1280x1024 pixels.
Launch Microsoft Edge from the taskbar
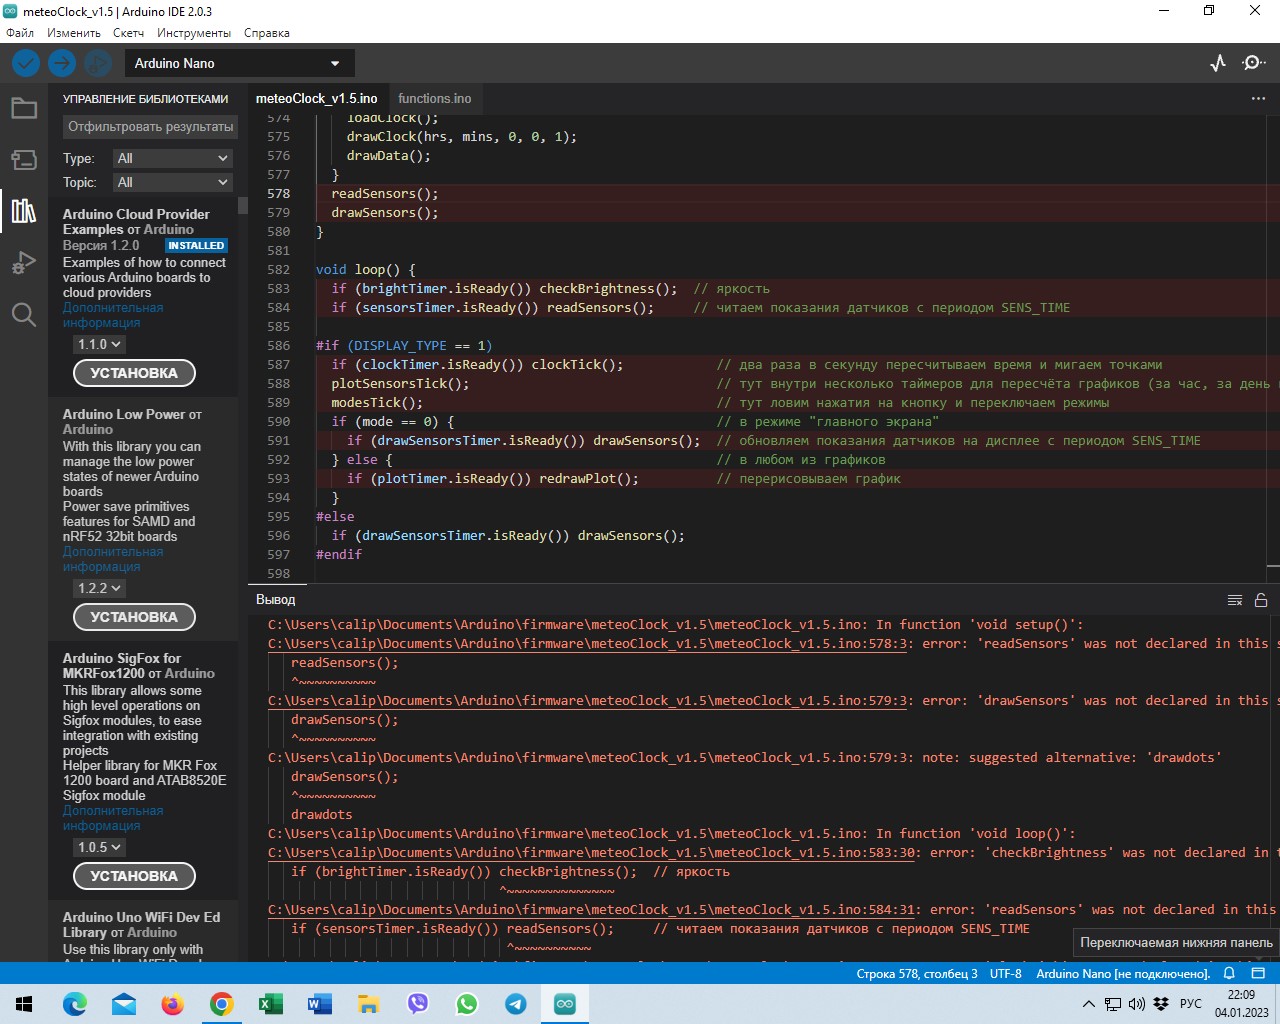coord(75,1004)
